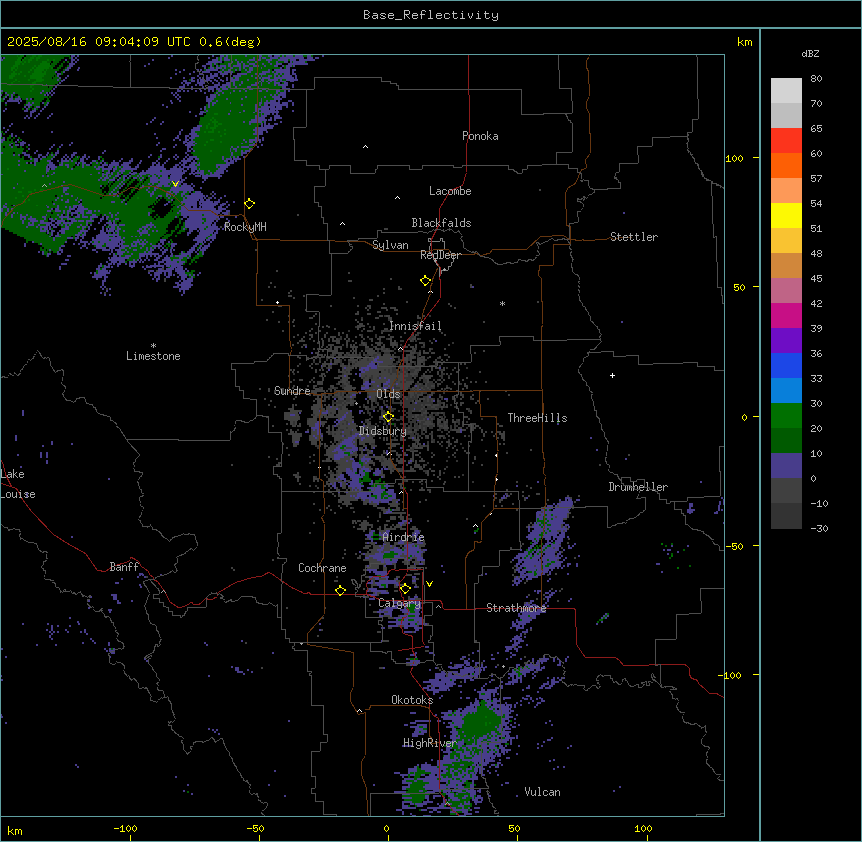Select the white plus marker west of Drumheller

pyautogui.click(x=612, y=375)
